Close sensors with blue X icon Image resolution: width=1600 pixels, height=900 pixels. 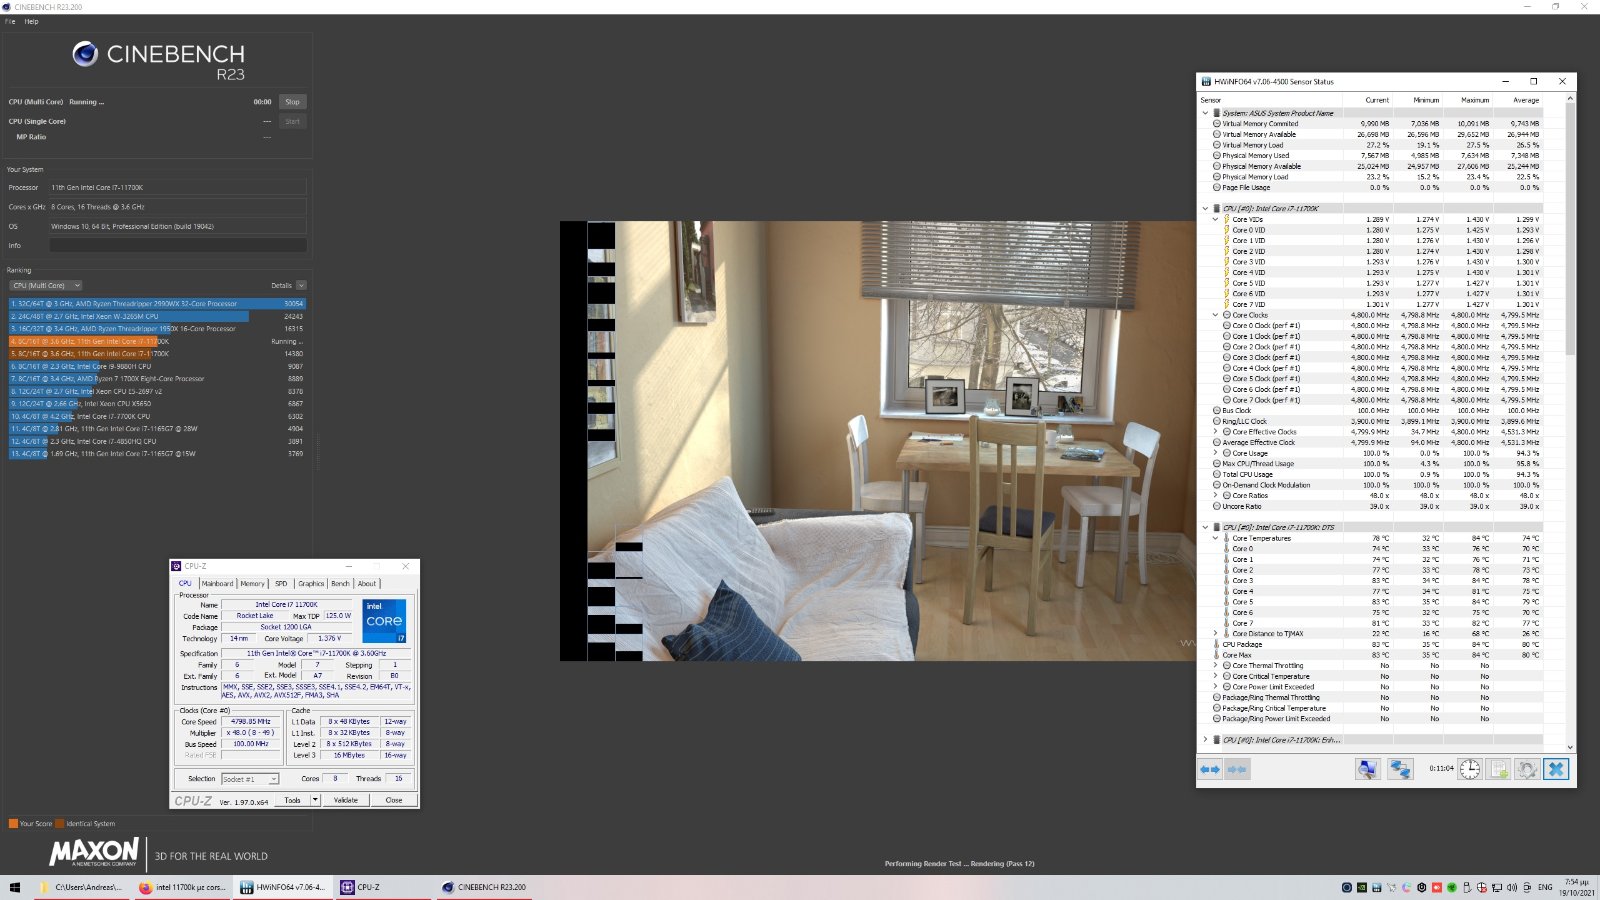point(1555,769)
